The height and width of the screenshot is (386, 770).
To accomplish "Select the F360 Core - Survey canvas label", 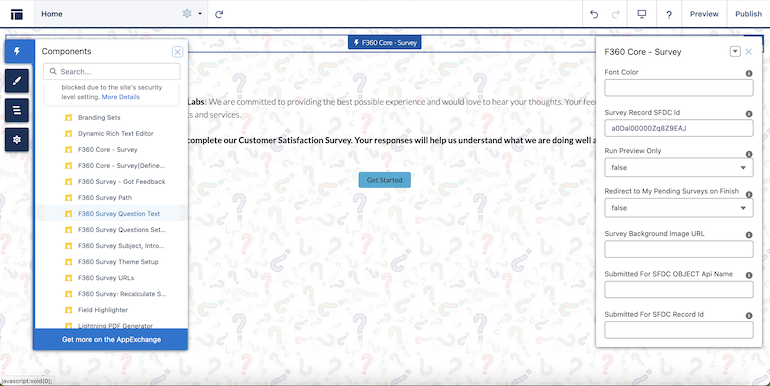I will [x=385, y=43].
